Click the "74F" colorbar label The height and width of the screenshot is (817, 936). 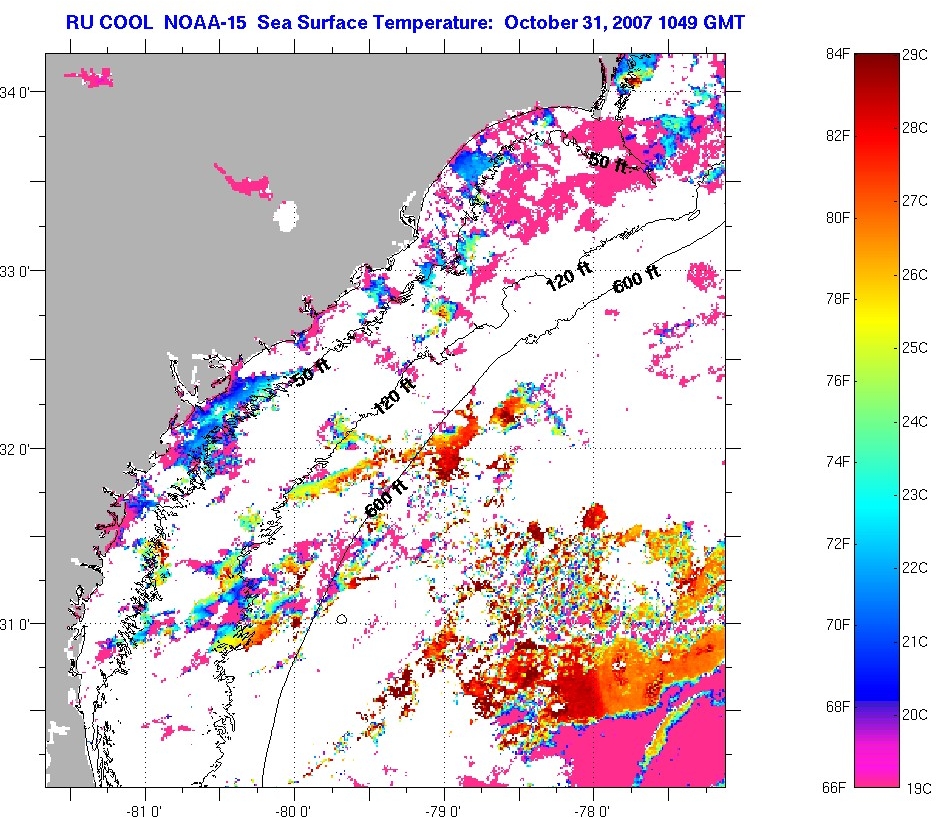point(838,462)
